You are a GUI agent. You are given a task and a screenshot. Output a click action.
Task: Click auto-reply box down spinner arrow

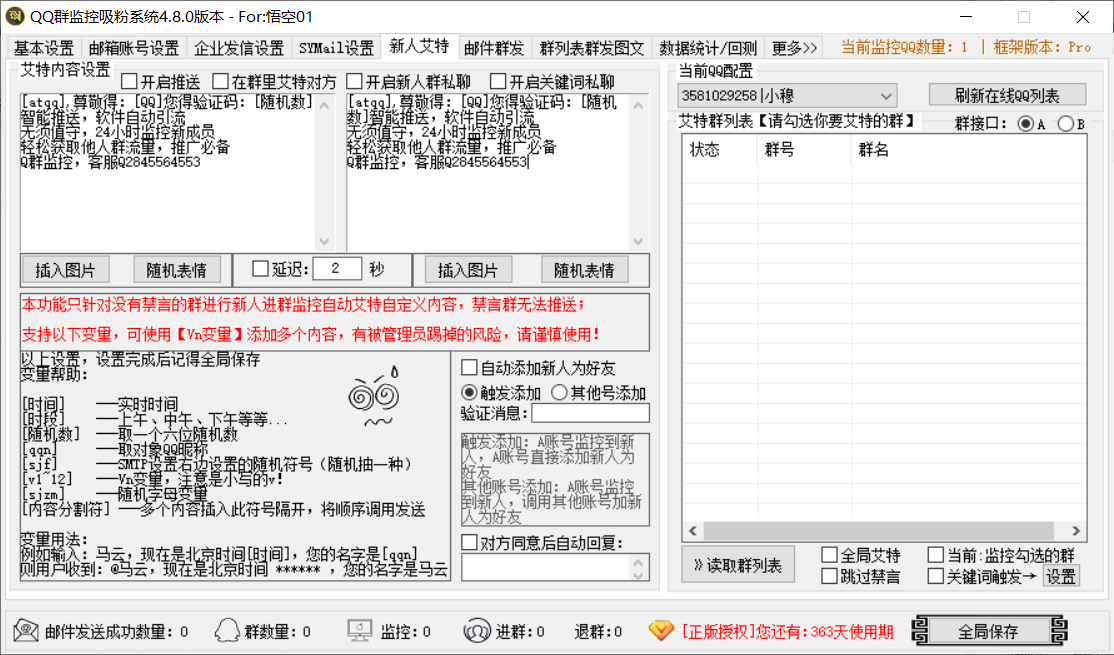point(639,574)
